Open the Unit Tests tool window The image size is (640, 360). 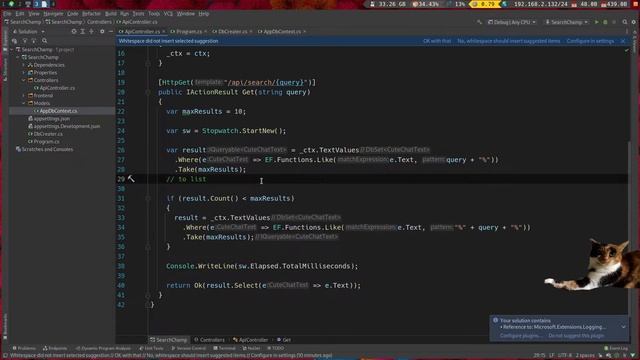tap(151, 348)
